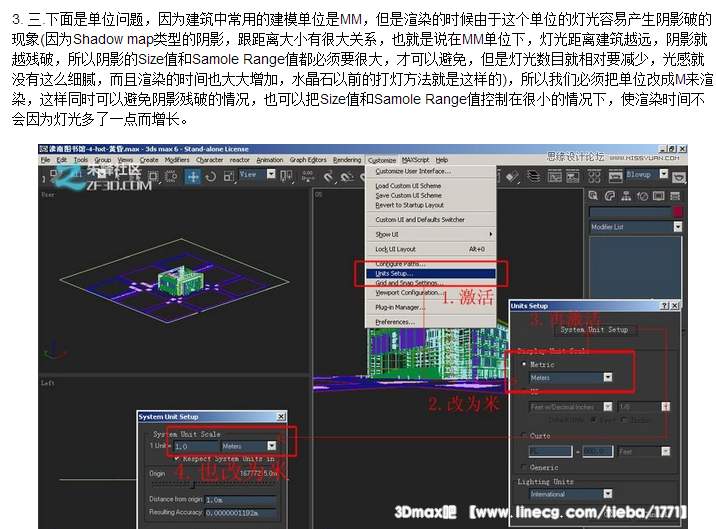Toggle Respect System Units in Files checkbox
This screenshot has width=716, height=529.
(x=177, y=458)
